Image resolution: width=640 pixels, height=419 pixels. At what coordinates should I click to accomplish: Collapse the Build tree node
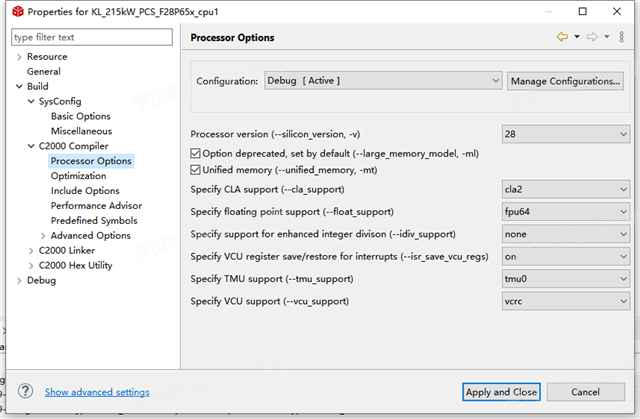click(x=19, y=86)
